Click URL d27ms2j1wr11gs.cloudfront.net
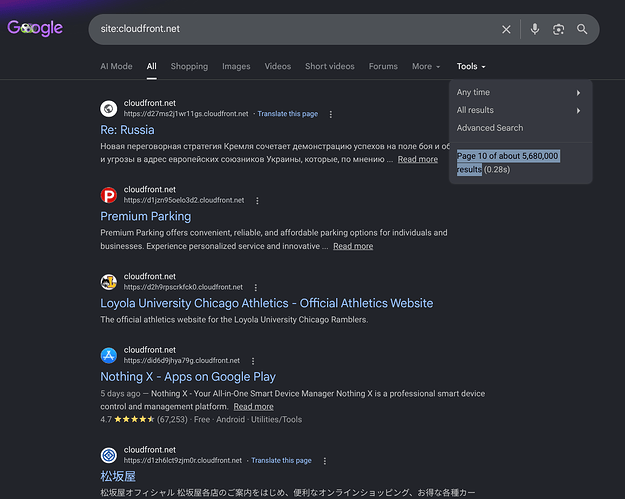625x499 pixels. pos(186,114)
